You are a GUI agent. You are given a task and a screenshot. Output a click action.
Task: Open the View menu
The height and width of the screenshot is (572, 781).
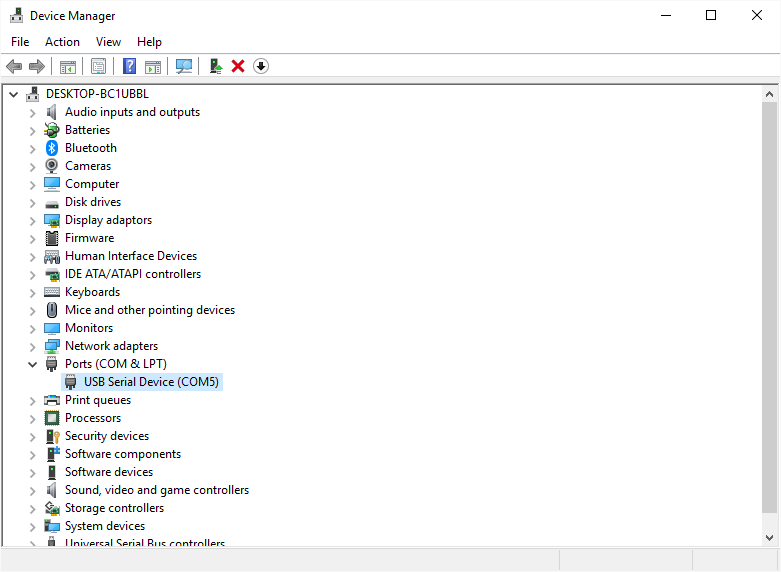tap(108, 42)
